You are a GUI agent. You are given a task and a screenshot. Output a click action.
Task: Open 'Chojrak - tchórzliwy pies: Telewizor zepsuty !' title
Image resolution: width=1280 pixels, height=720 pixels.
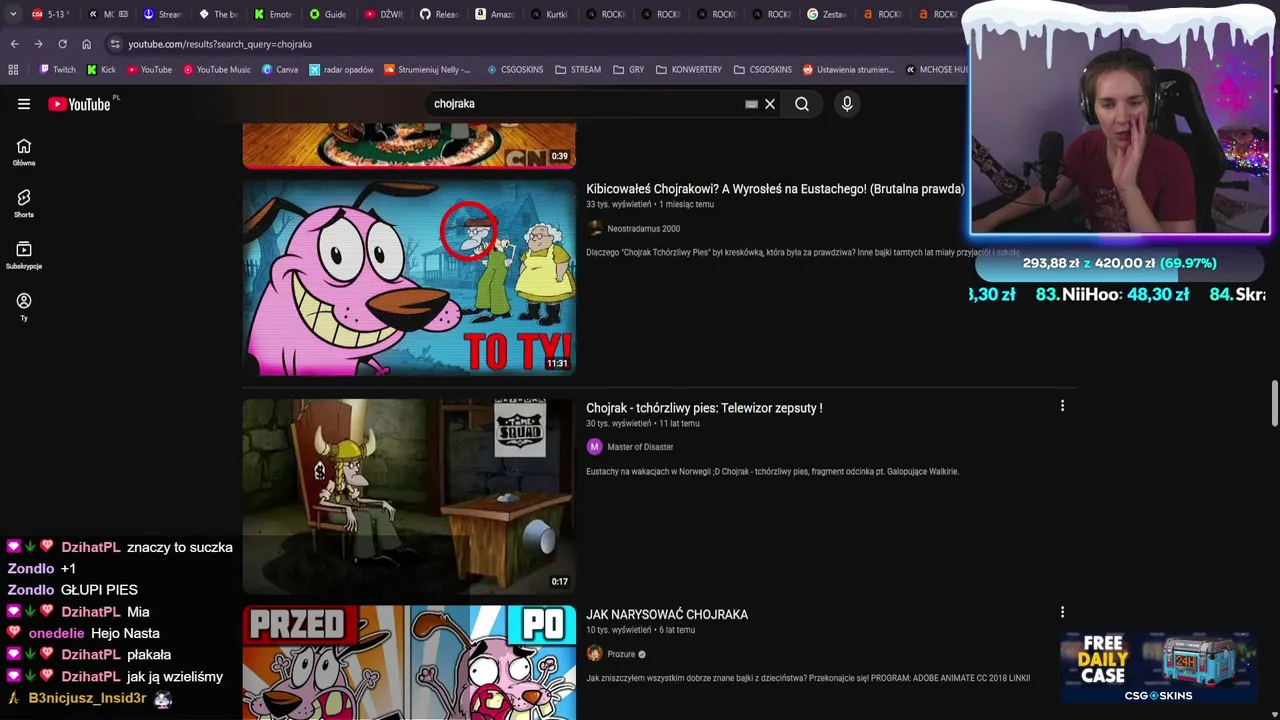(704, 408)
